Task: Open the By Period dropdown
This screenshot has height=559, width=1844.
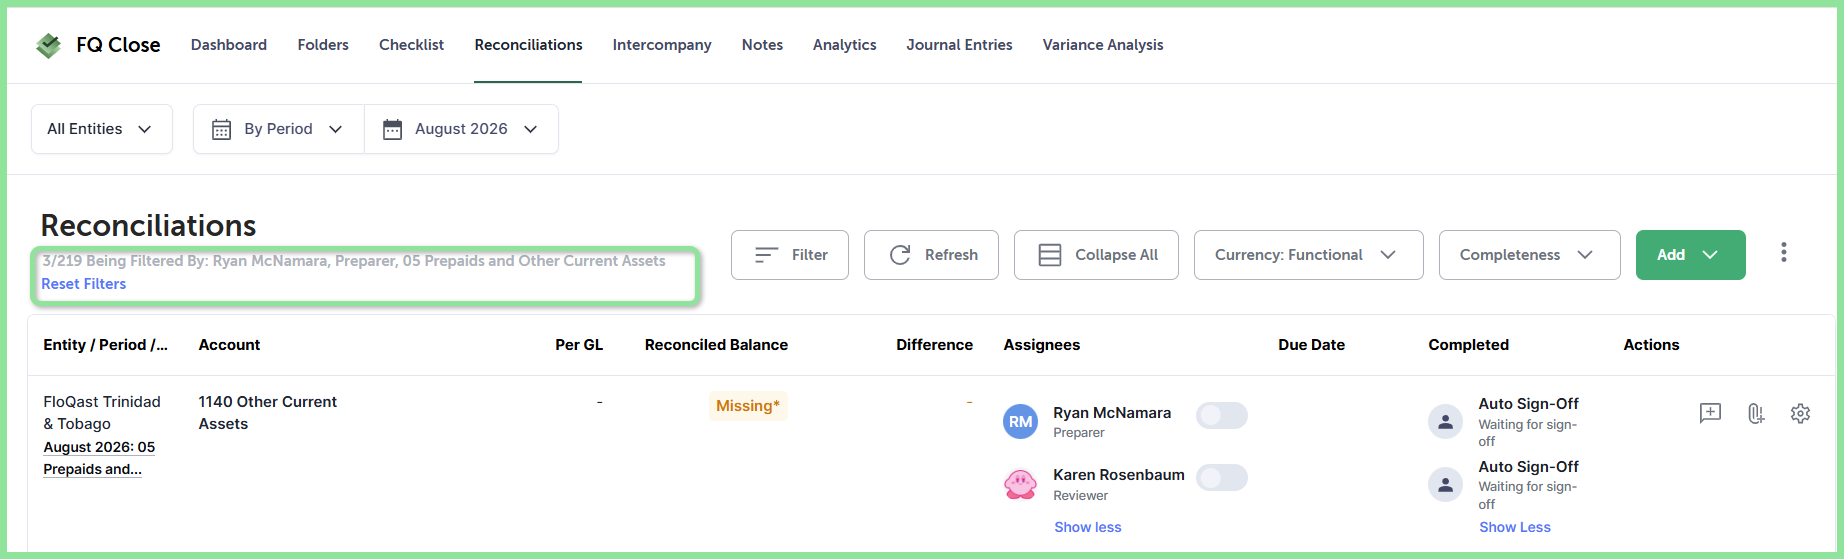Action: coord(279,129)
